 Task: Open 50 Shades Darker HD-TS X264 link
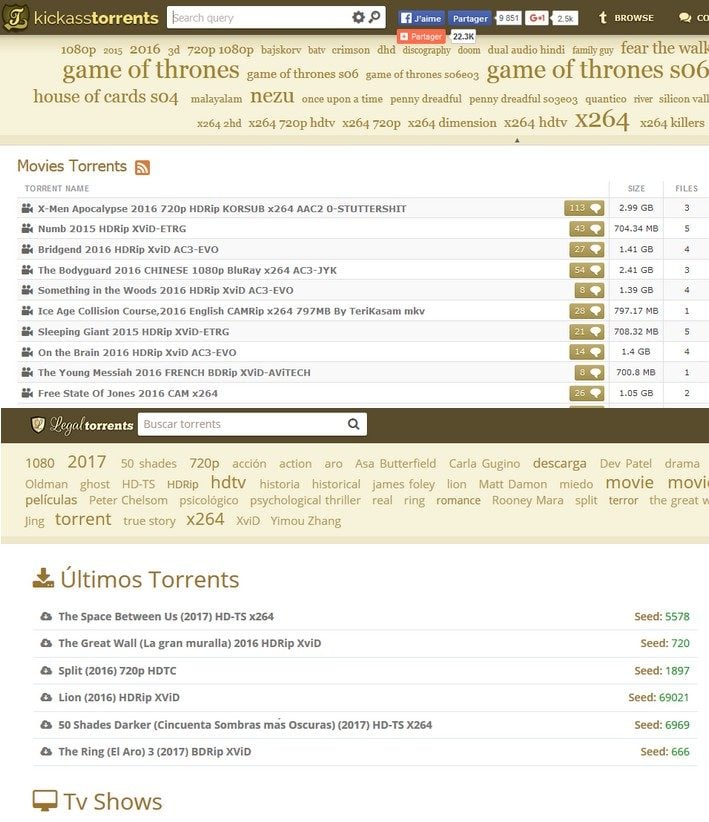(x=245, y=724)
